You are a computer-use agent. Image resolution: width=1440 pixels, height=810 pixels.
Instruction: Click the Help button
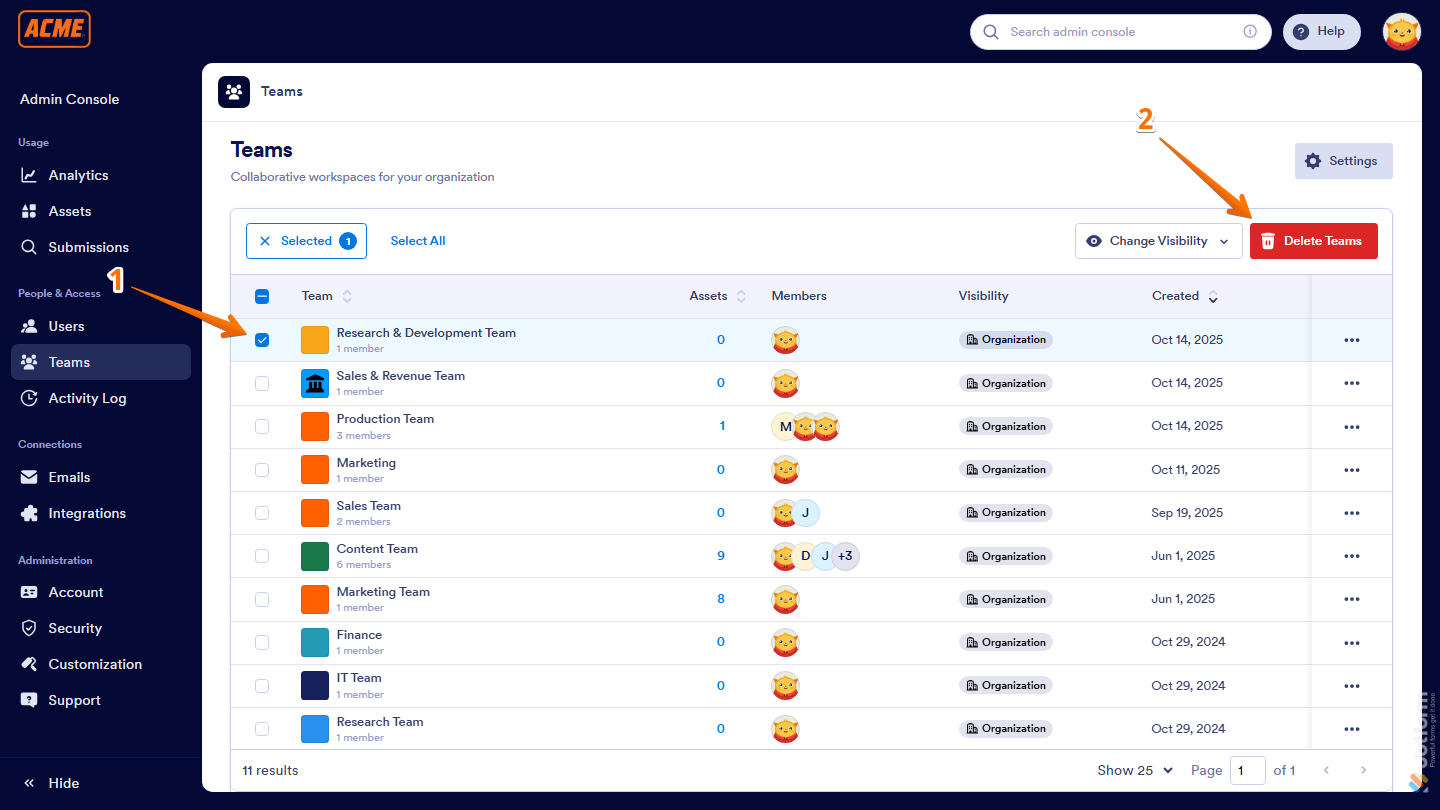tap(1322, 32)
